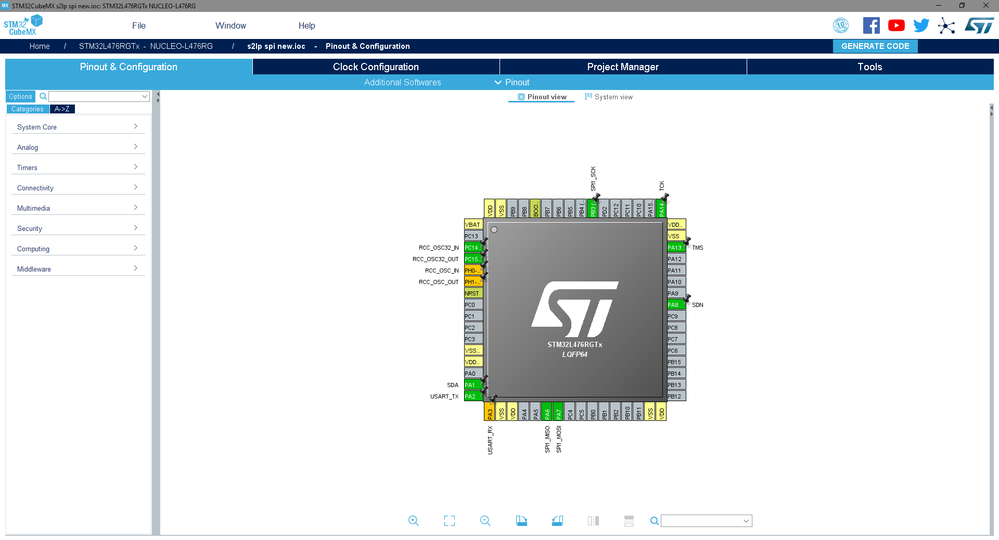The width and height of the screenshot is (999, 540).
Task: Open the ST Facebook page icon
Action: (871, 25)
